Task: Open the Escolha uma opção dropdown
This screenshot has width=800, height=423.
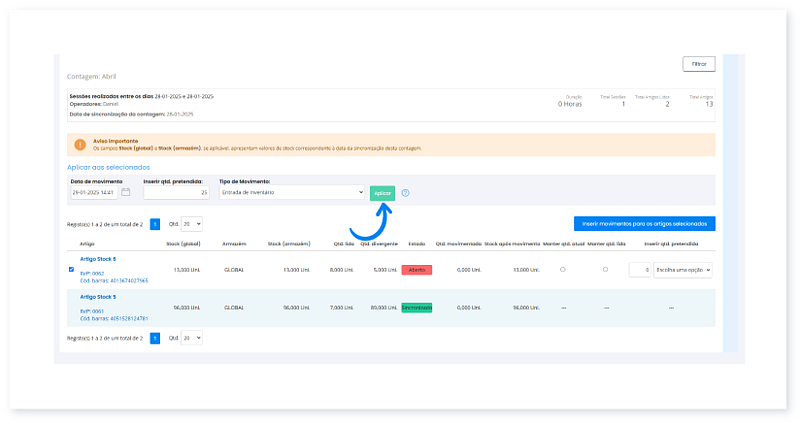Action: click(x=683, y=270)
